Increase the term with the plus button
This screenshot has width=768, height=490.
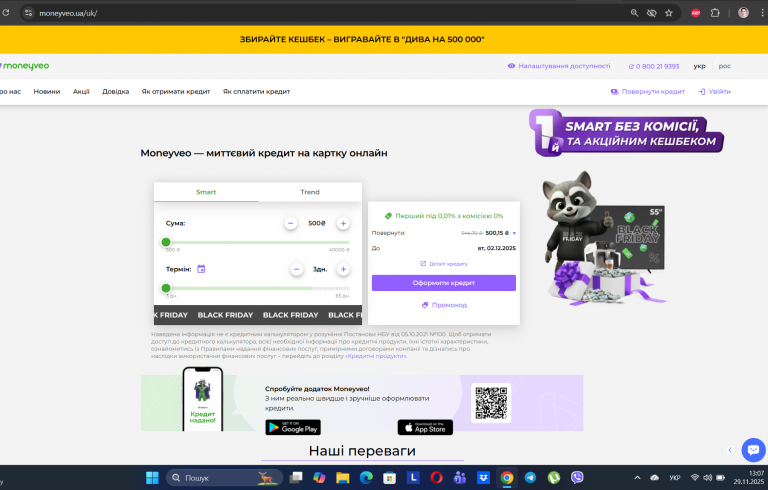pyautogui.click(x=343, y=269)
